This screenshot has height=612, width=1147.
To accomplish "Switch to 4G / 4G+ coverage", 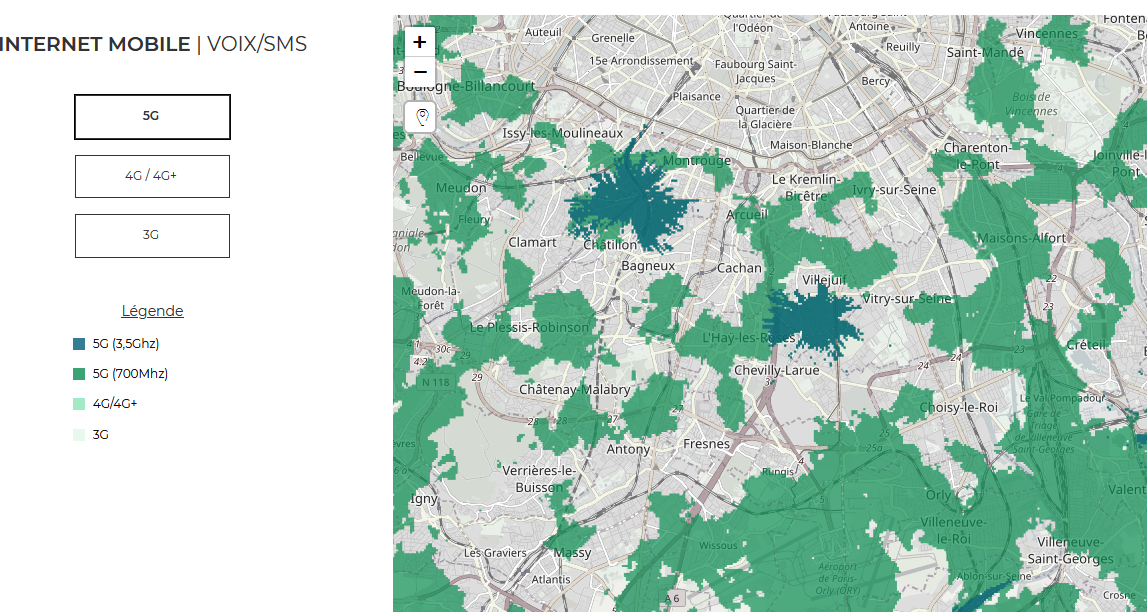I will pyautogui.click(x=152, y=176).
